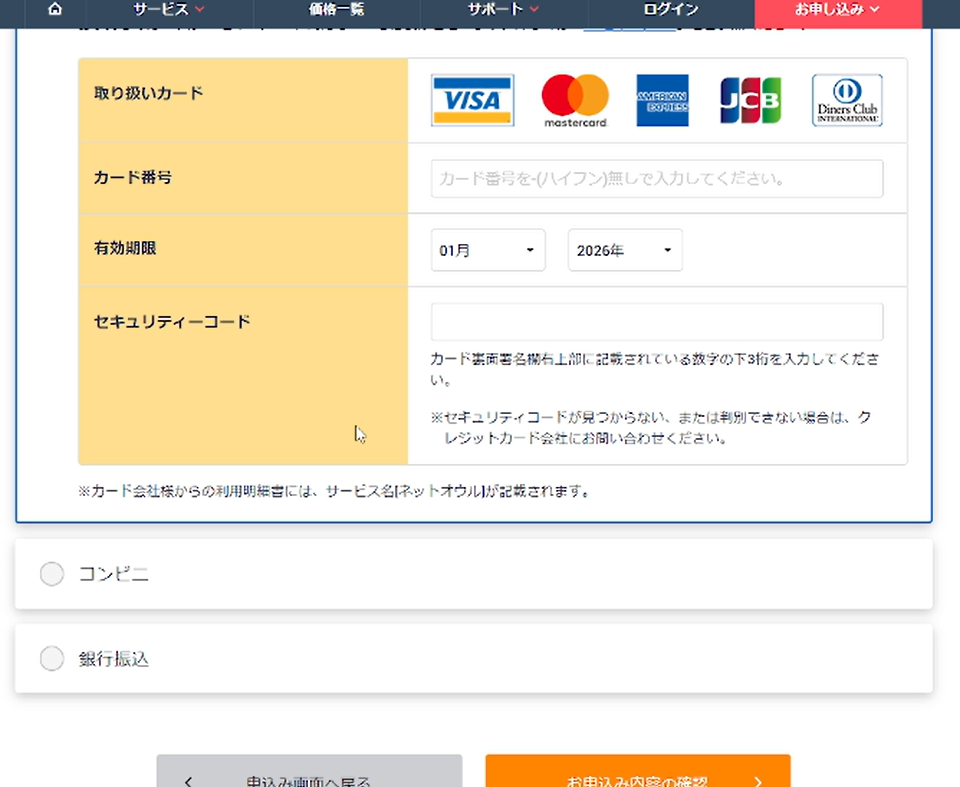The width and height of the screenshot is (960, 787).
Task: Click the 有効期限 label
Action: 125,248
